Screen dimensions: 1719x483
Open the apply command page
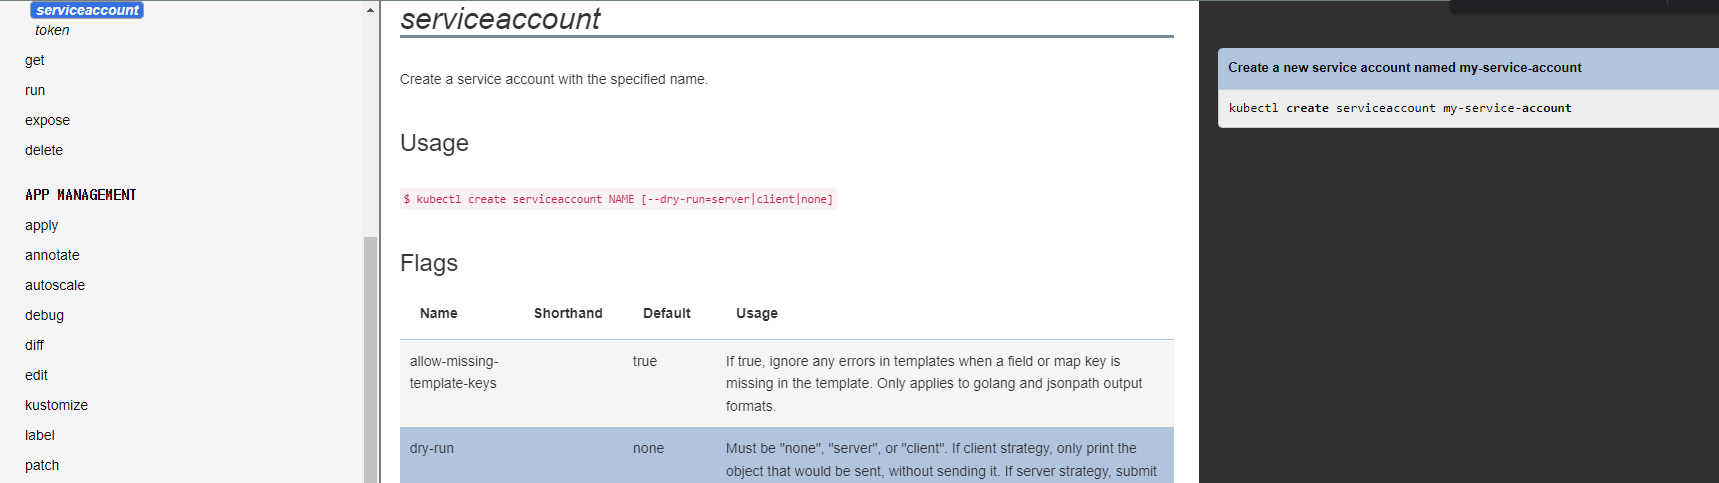coord(42,225)
